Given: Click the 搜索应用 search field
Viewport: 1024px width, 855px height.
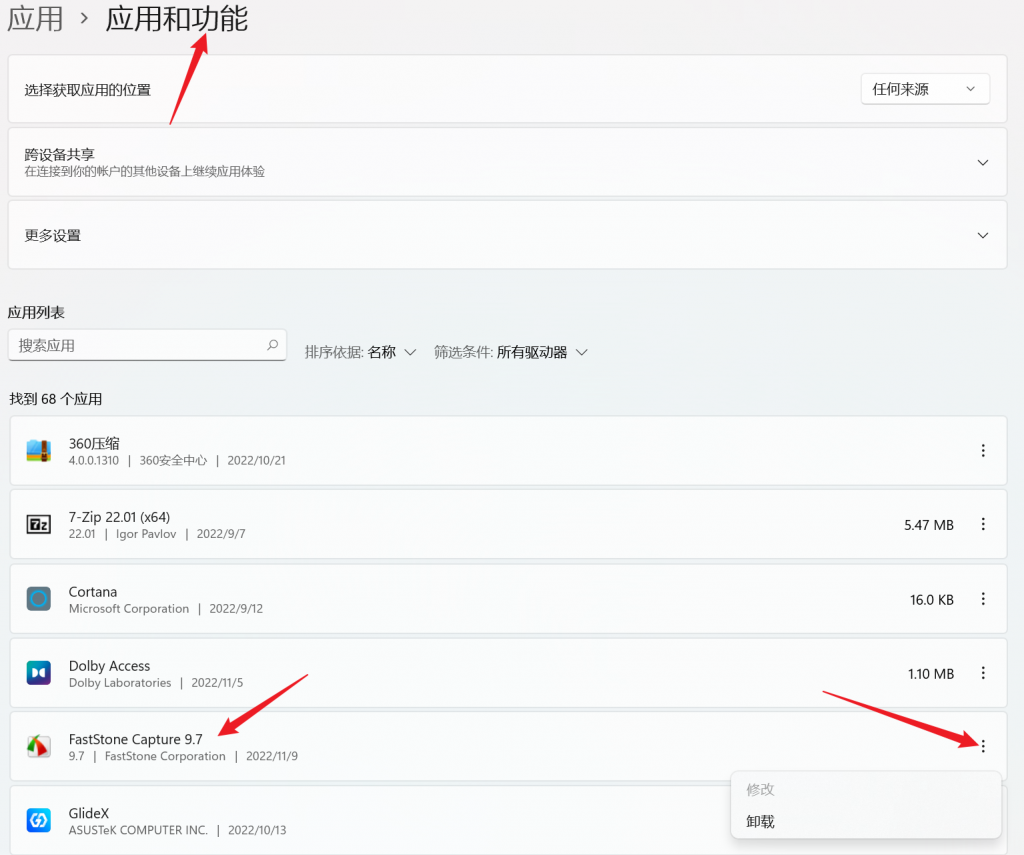Looking at the screenshot, I should (147, 345).
